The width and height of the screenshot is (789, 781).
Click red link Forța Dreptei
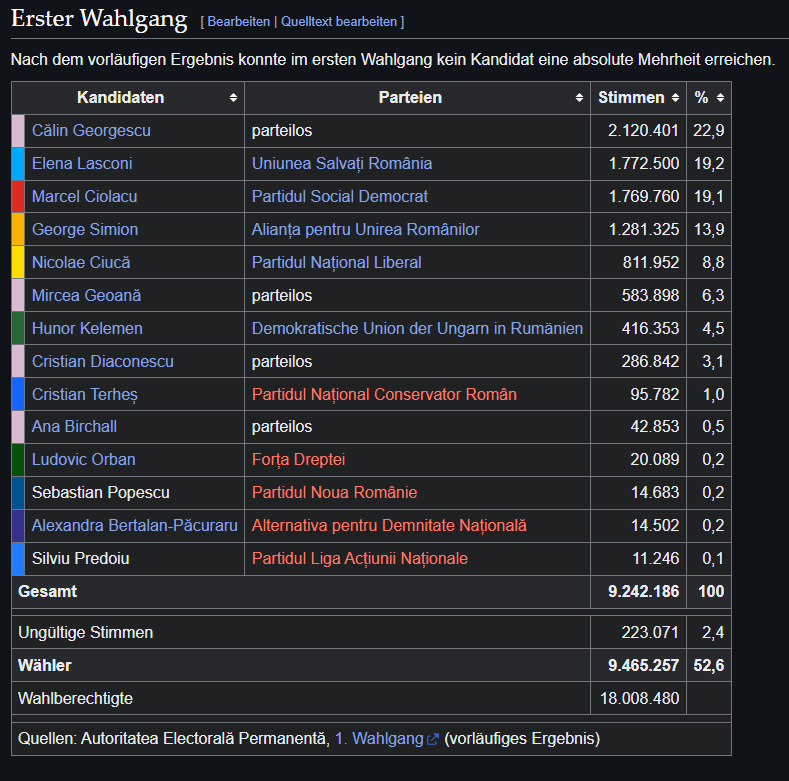pyautogui.click(x=298, y=459)
